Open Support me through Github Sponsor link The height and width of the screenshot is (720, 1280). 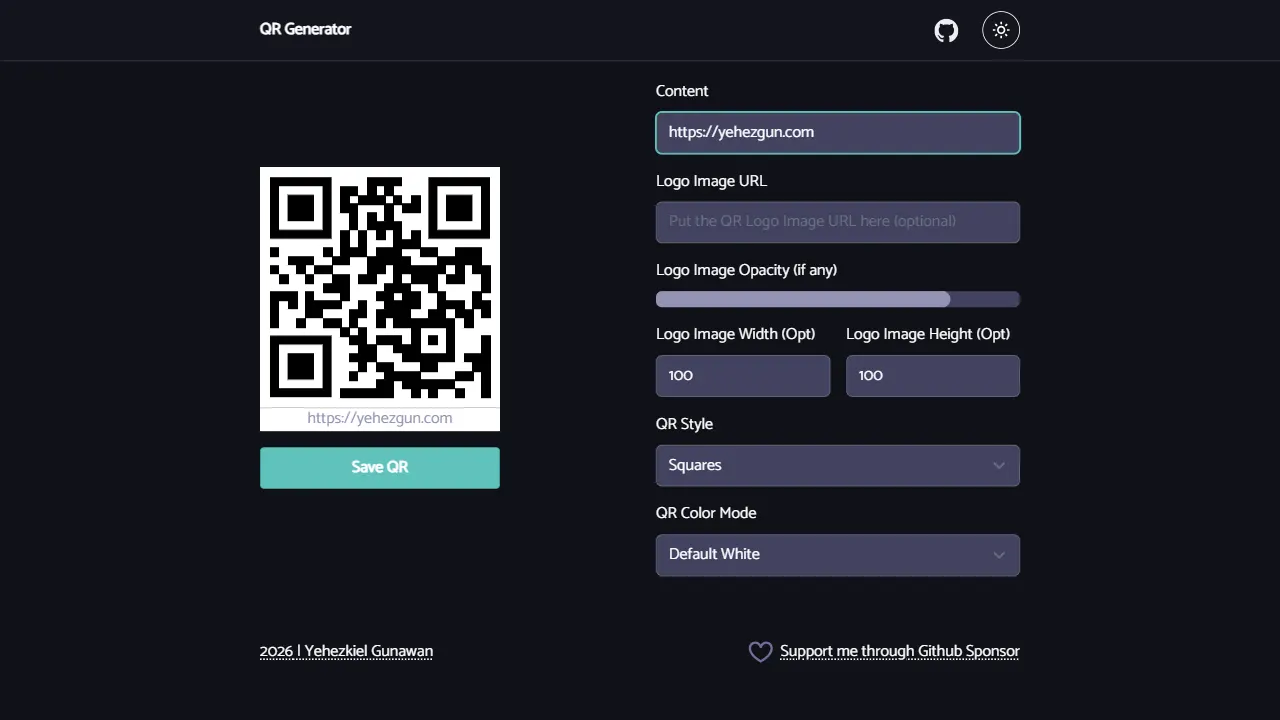pos(900,651)
